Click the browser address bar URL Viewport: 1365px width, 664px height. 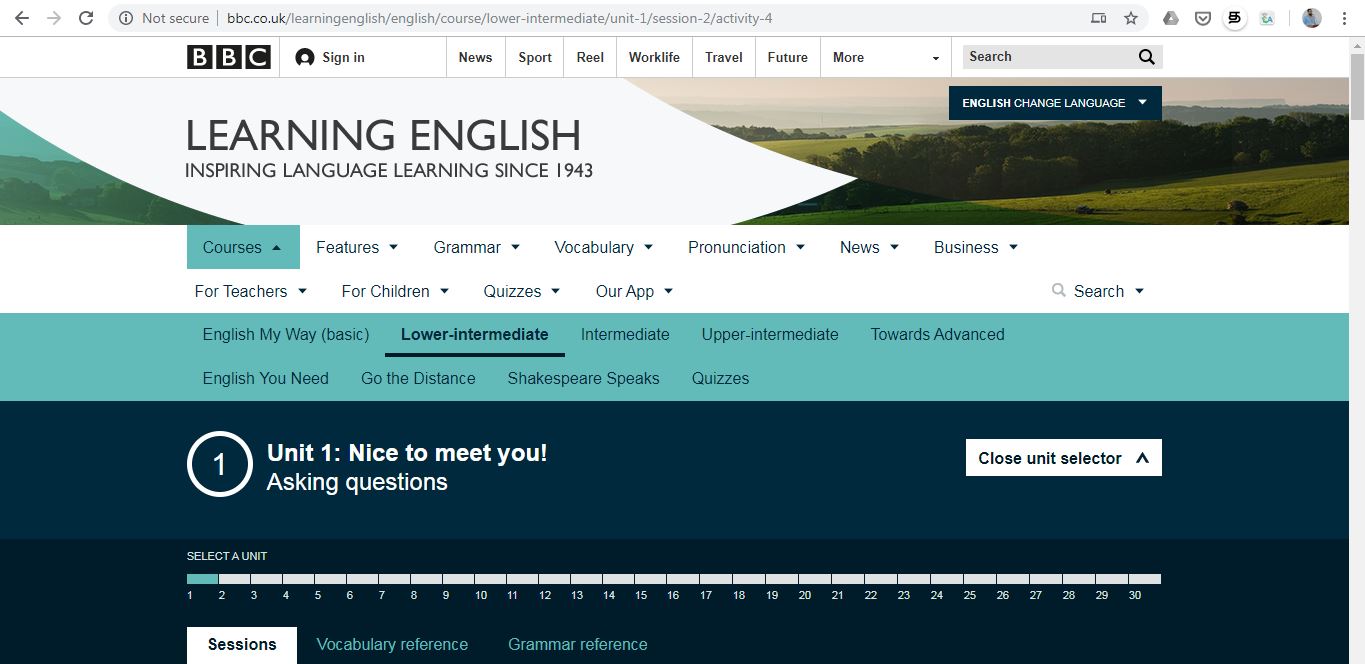click(500, 18)
